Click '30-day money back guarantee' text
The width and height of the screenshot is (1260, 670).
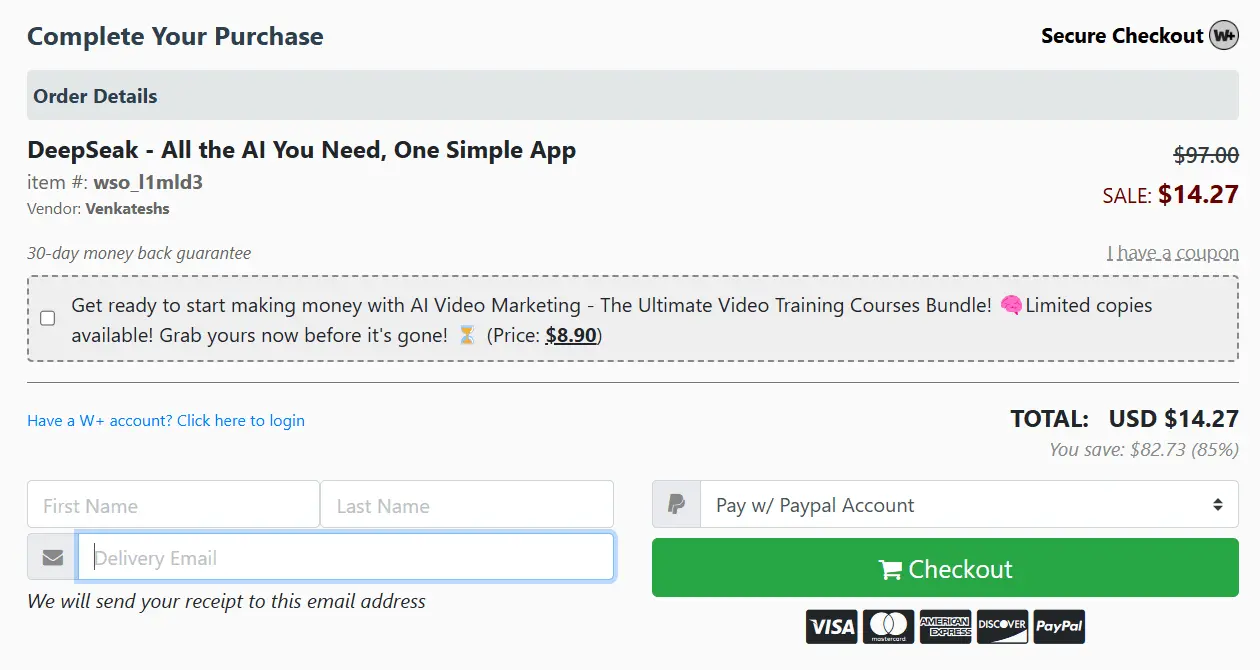tap(139, 253)
